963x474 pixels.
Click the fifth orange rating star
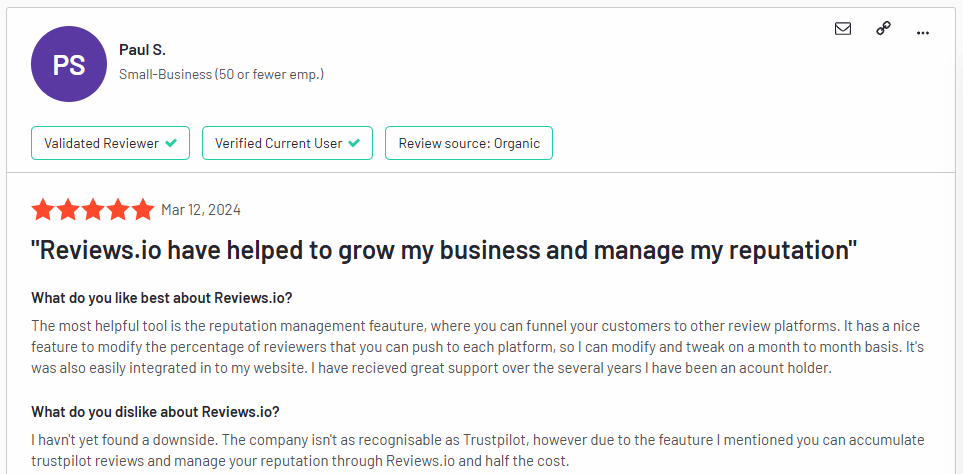tap(142, 210)
